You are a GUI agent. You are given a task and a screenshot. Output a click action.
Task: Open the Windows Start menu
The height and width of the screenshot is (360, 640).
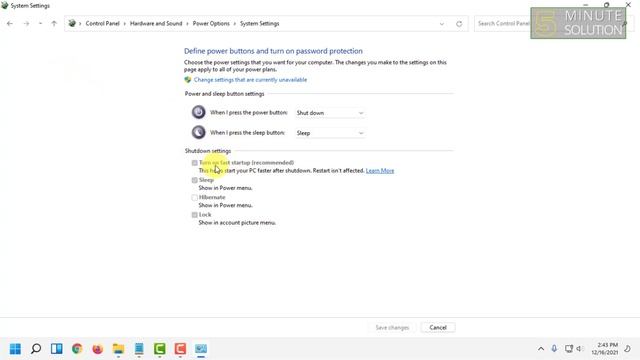point(16,349)
